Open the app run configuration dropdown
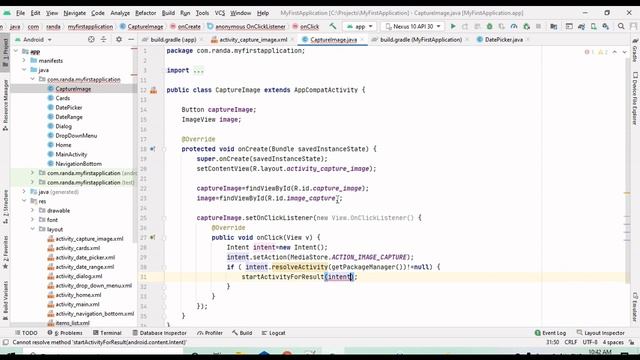Viewport: 640px width, 360px height. click(x=360, y=27)
